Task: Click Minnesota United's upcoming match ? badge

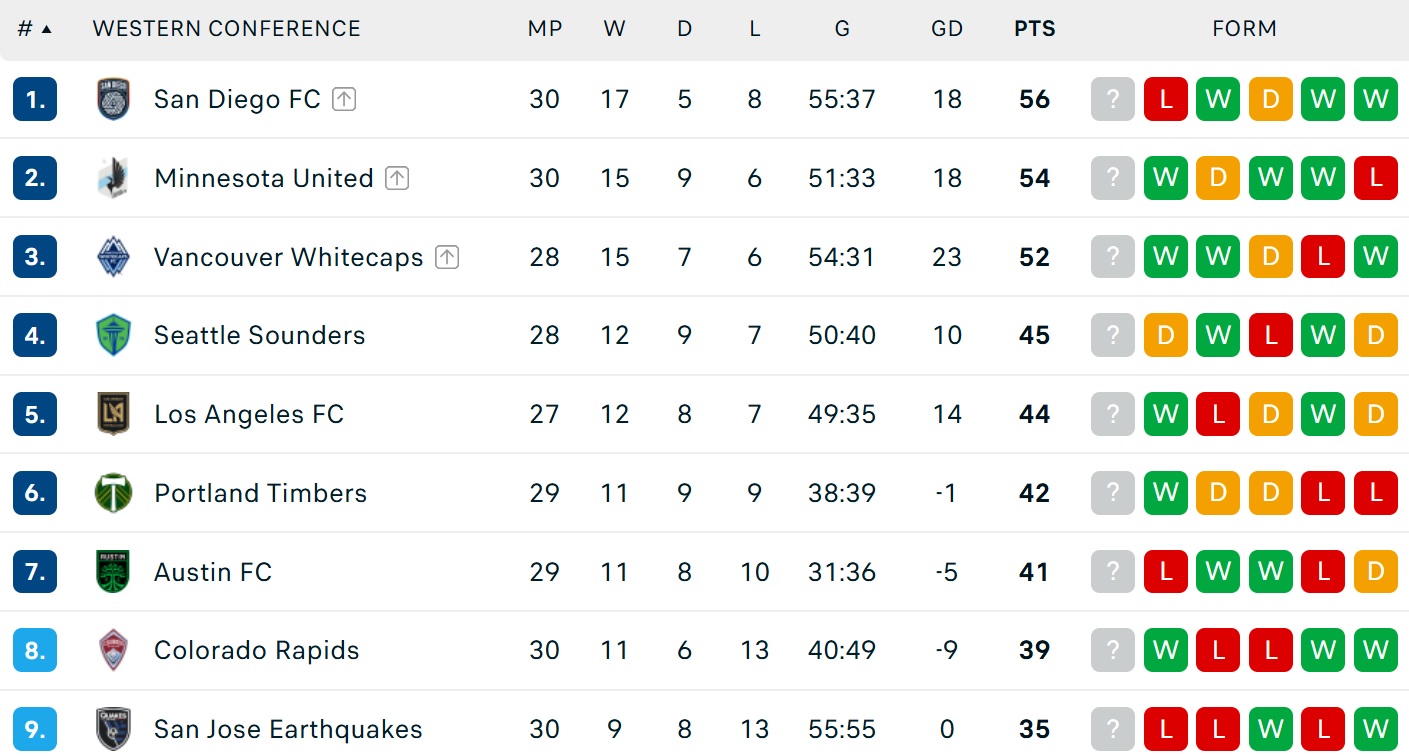Action: (x=1113, y=178)
